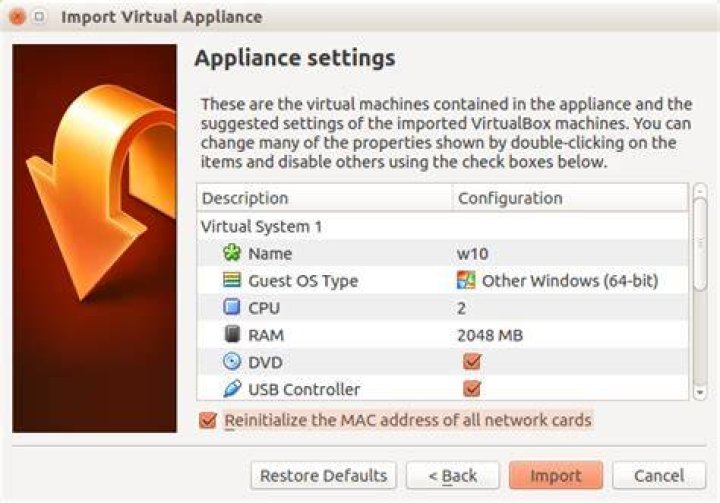The width and height of the screenshot is (720, 503).
Task: Click the Import button
Action: point(556,475)
